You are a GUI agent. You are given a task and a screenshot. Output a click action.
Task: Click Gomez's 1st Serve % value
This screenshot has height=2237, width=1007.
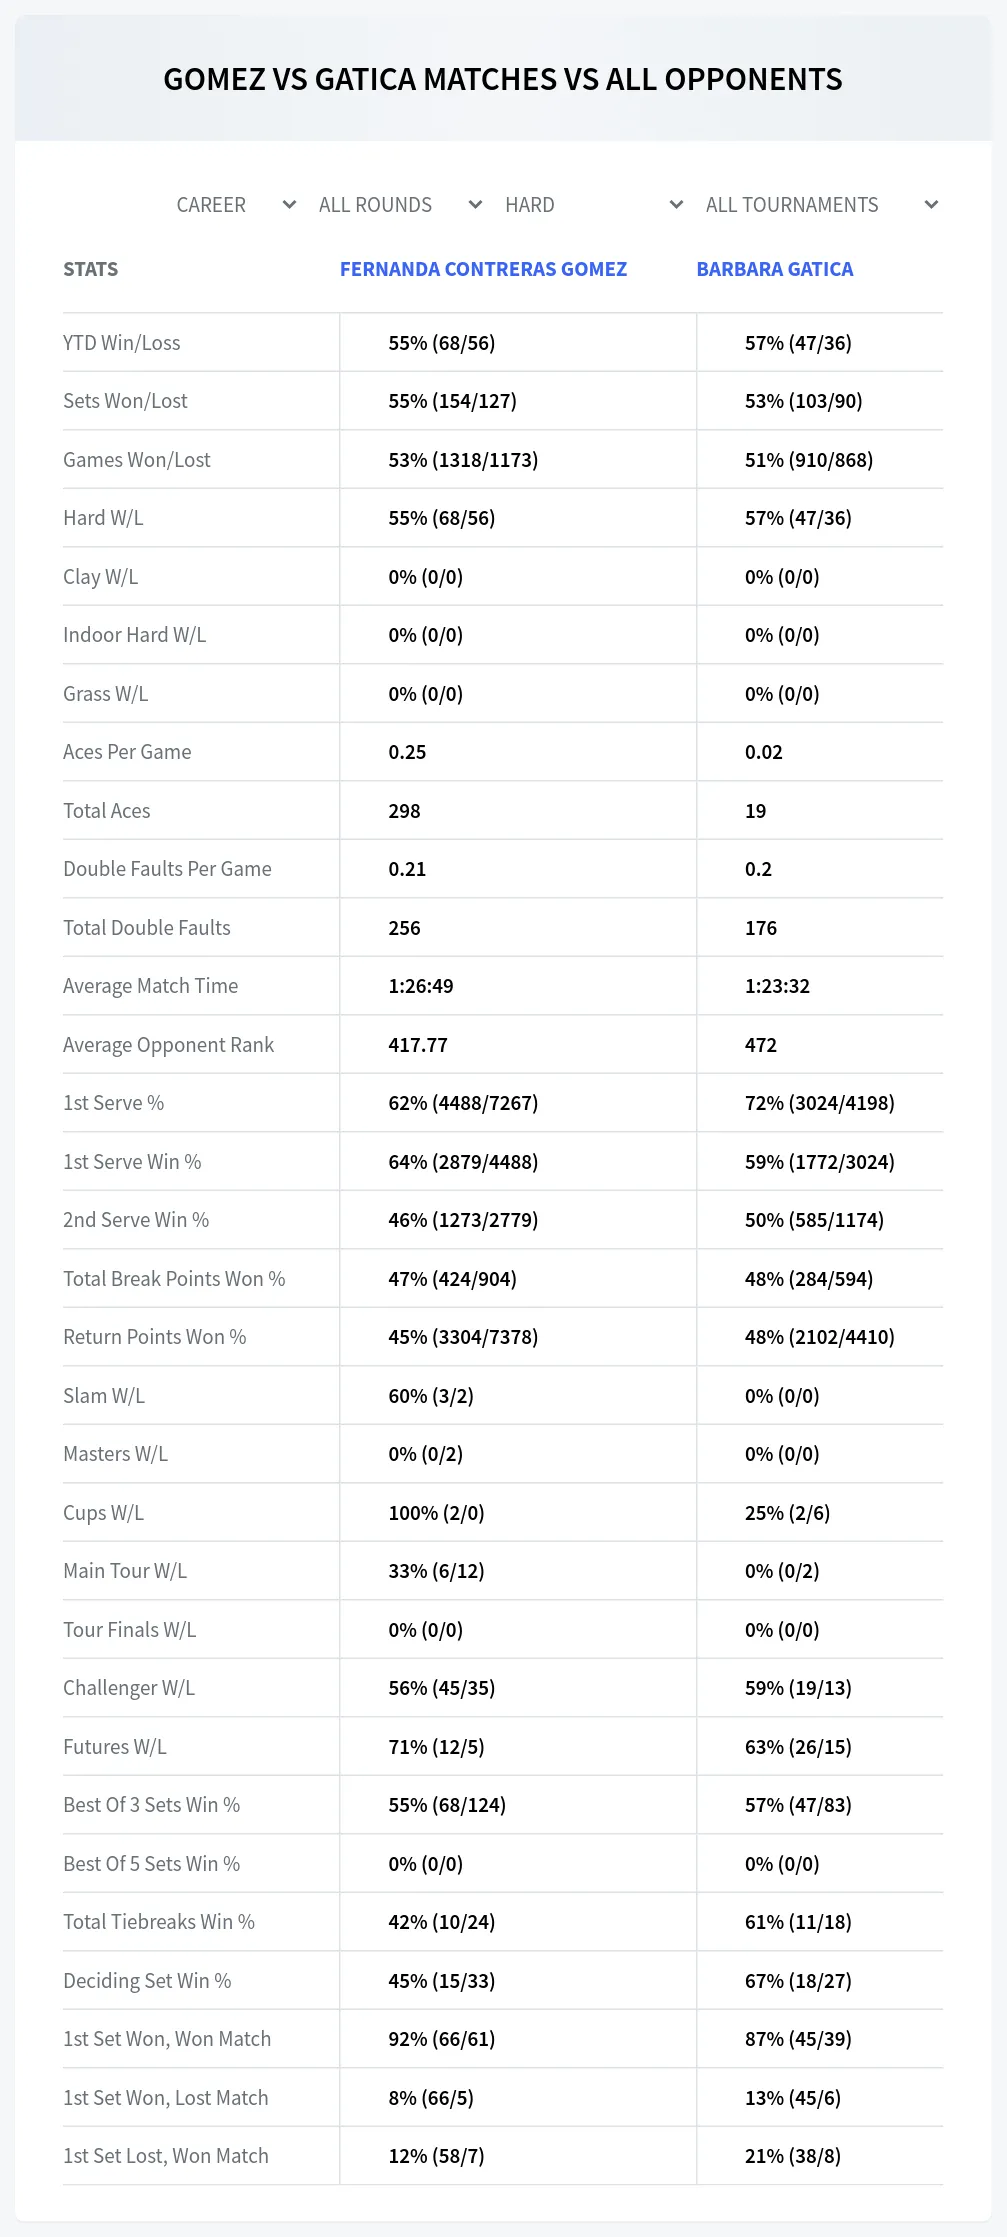tap(463, 1103)
